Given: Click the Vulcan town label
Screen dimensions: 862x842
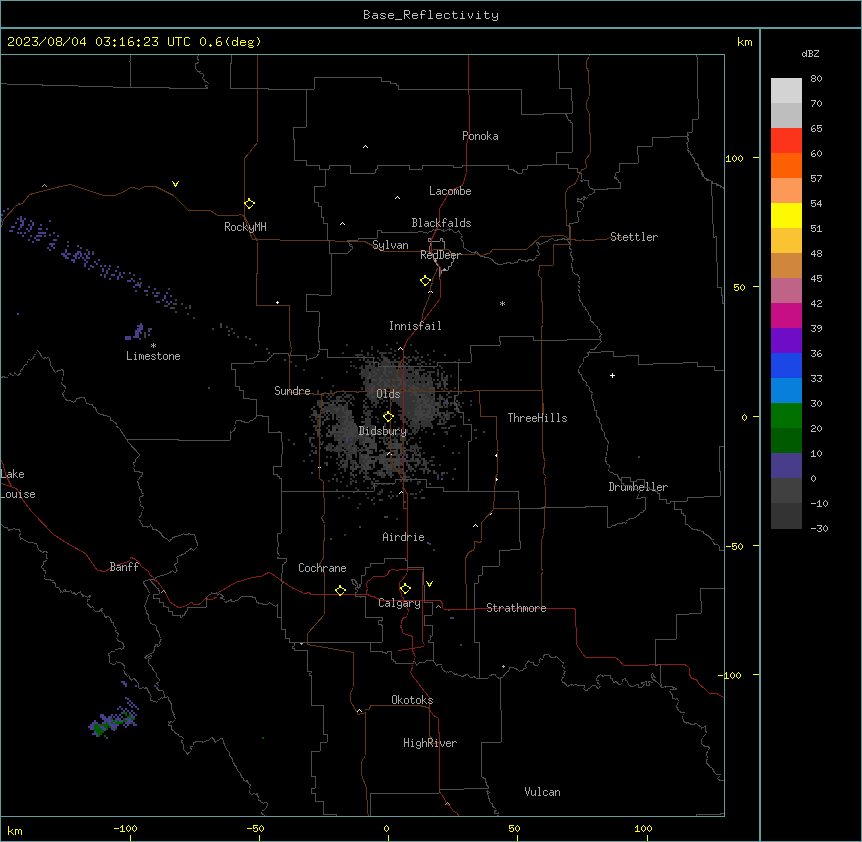Looking at the screenshot, I should 542,792.
